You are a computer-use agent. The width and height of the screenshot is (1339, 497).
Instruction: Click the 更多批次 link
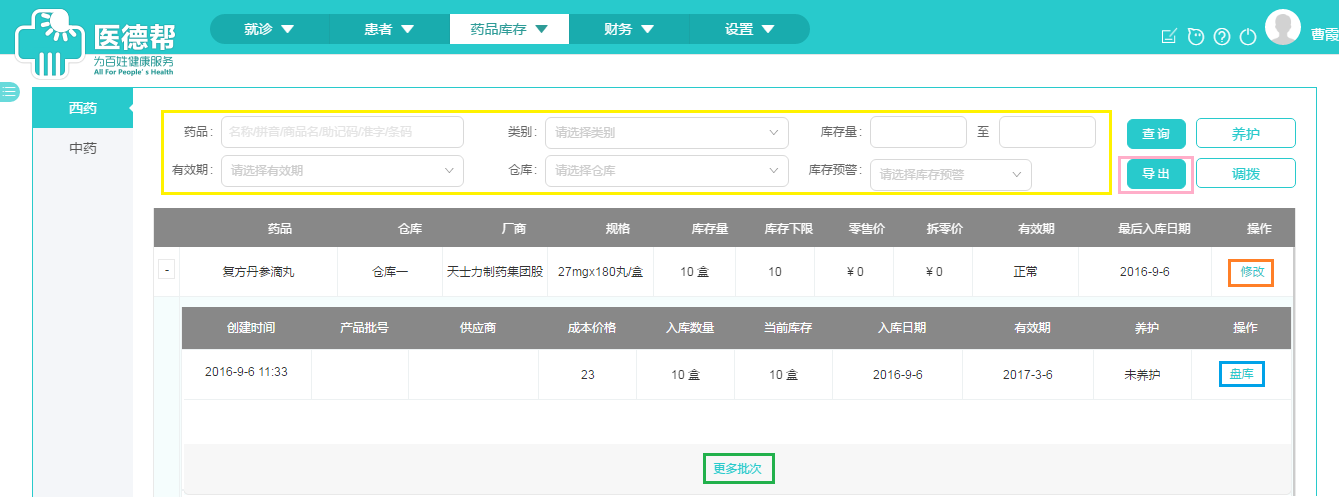pyautogui.click(x=739, y=468)
